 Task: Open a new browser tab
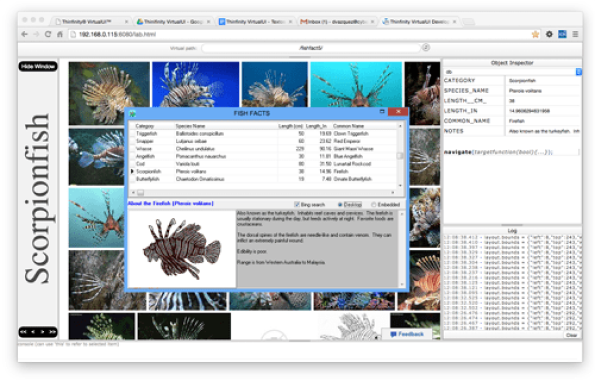pos(469,22)
